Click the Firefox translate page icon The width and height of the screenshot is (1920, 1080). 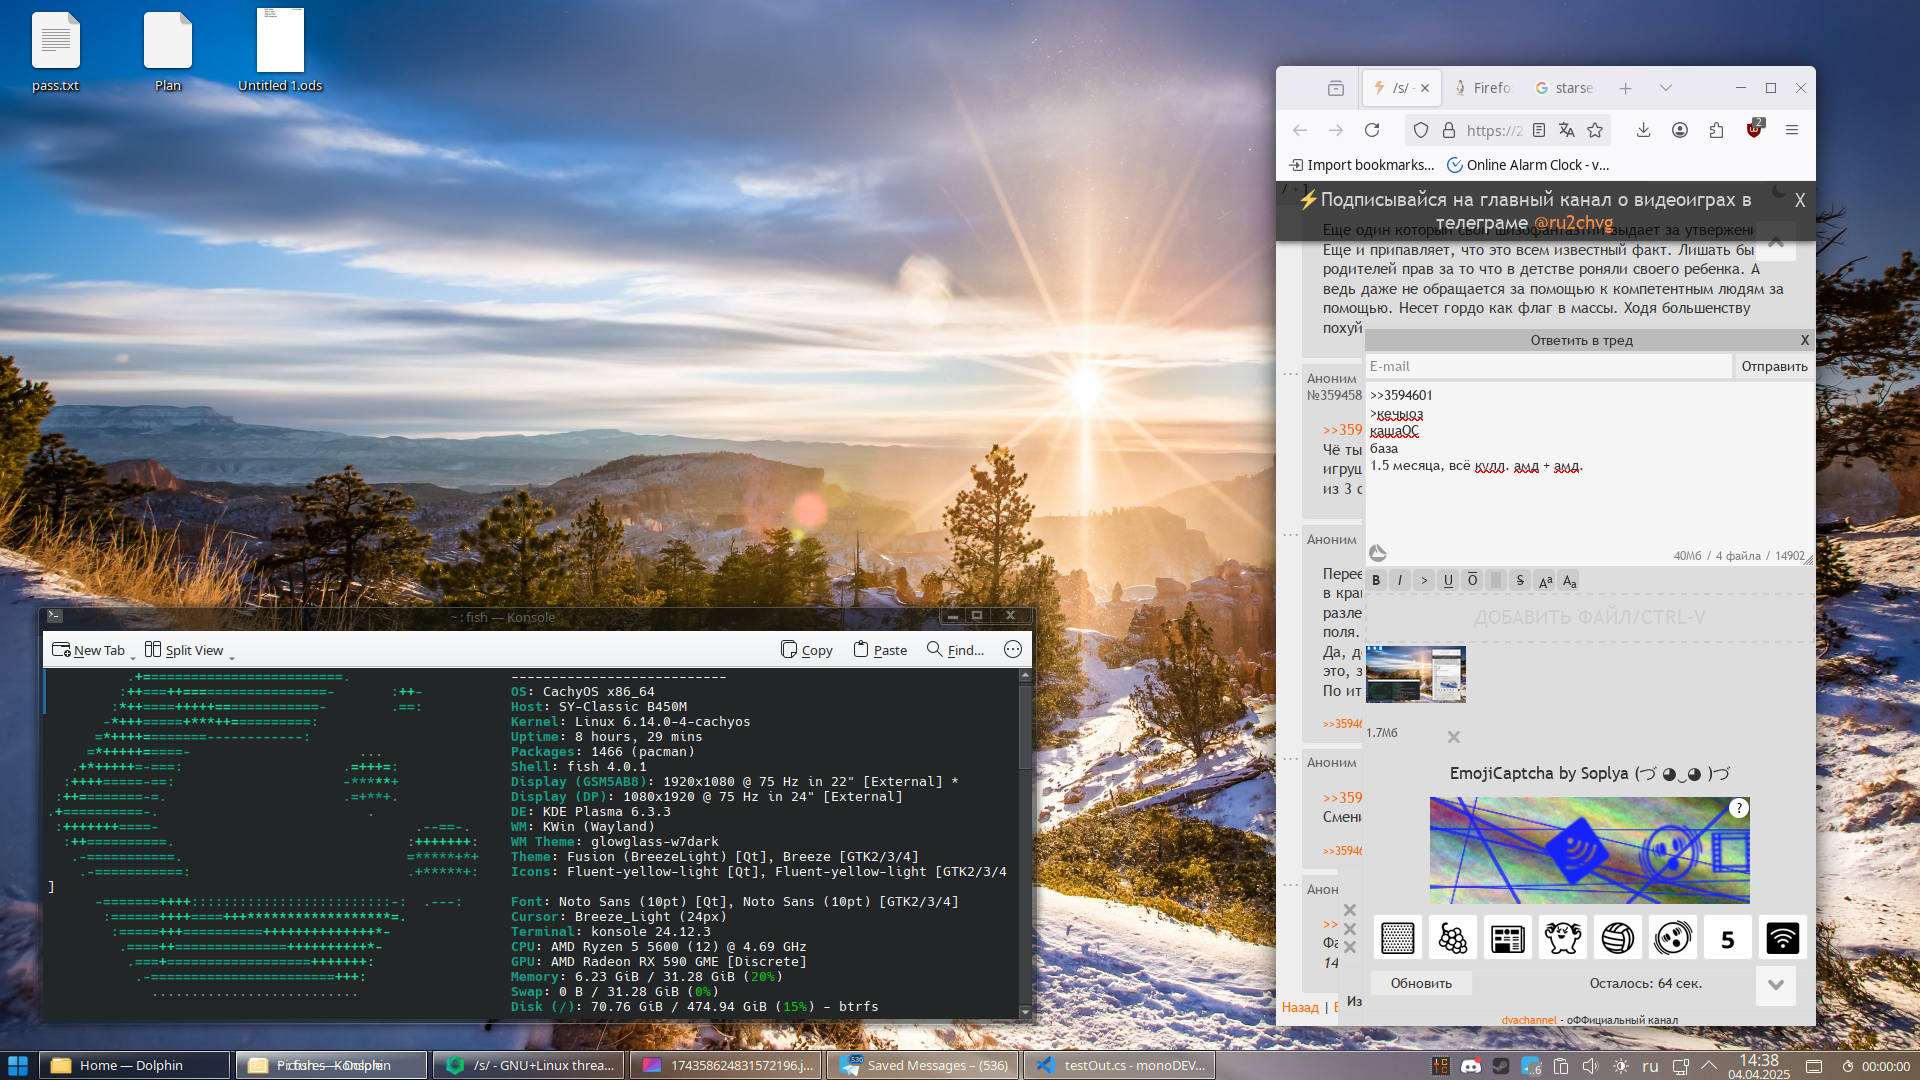point(1567,130)
